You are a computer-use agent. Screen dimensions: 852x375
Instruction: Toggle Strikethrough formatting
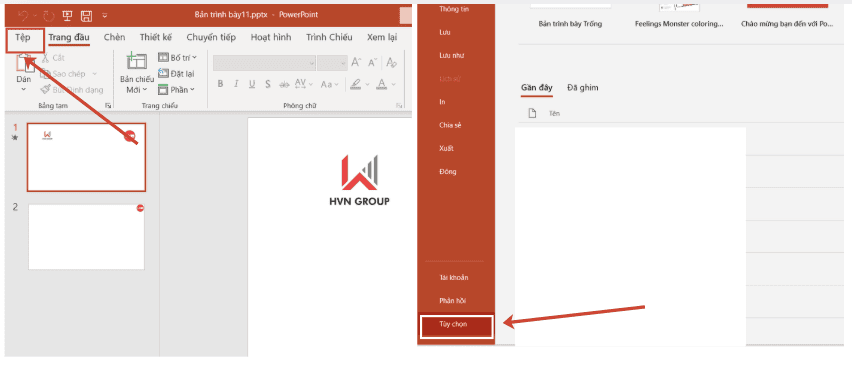(284, 84)
